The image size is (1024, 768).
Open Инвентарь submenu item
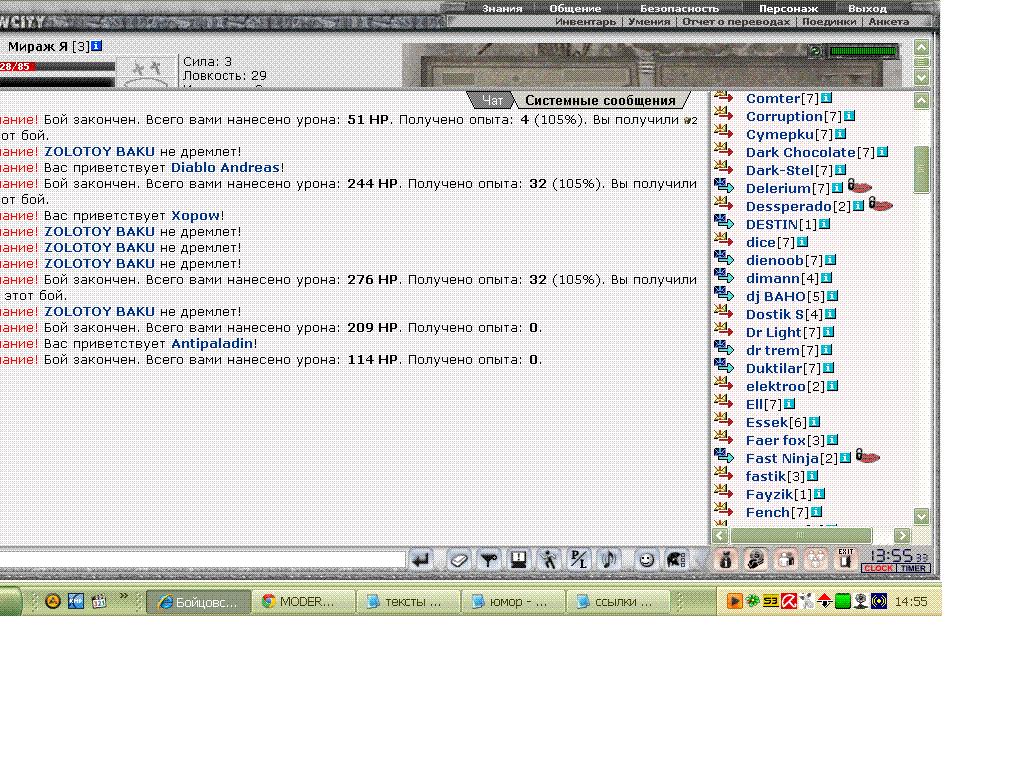(x=585, y=22)
